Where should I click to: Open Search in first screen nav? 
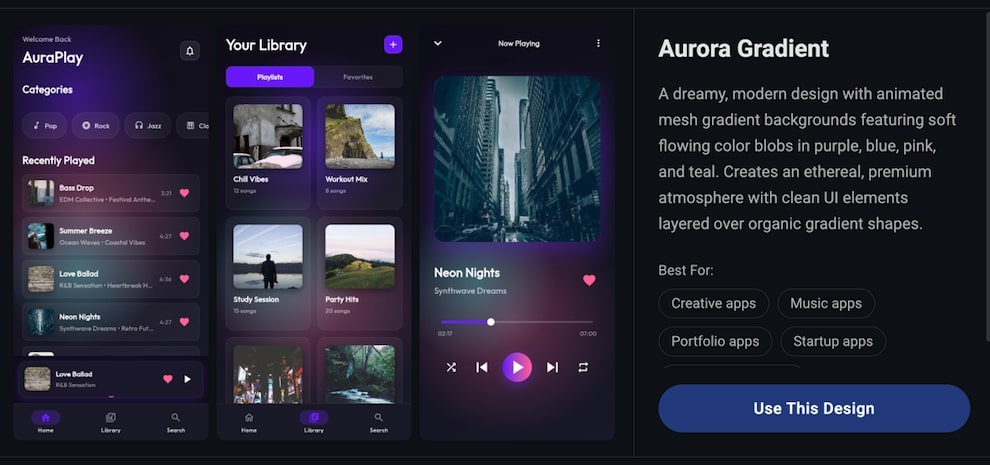click(x=176, y=422)
